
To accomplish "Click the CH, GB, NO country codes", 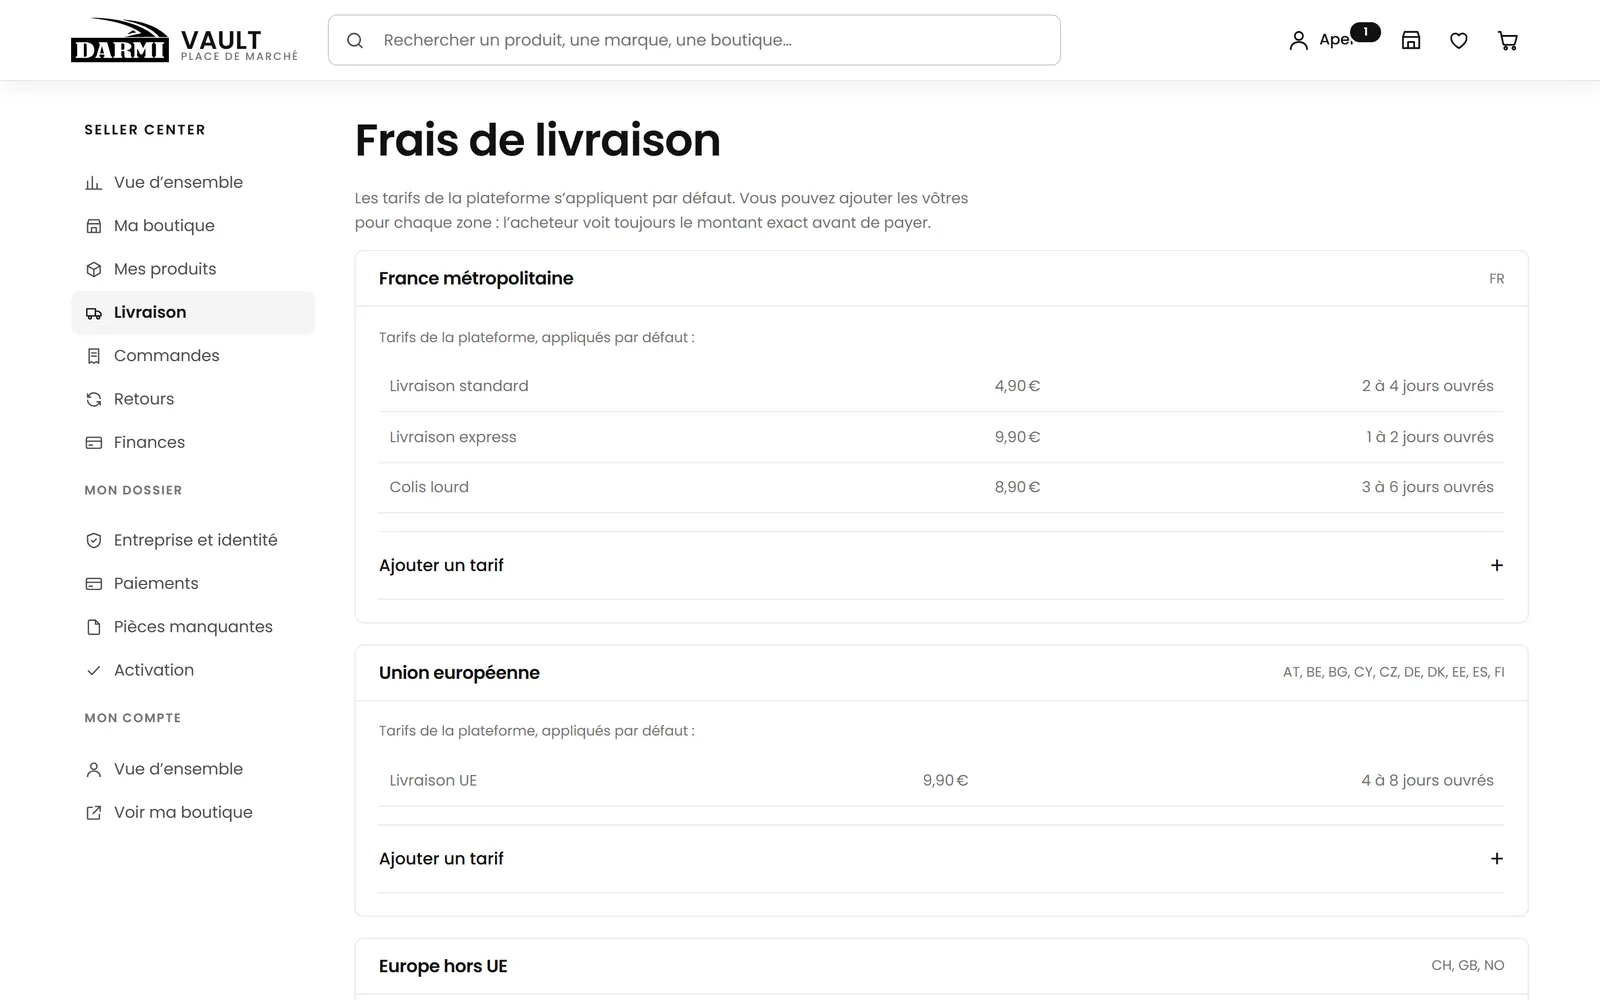I will (1467, 965).
